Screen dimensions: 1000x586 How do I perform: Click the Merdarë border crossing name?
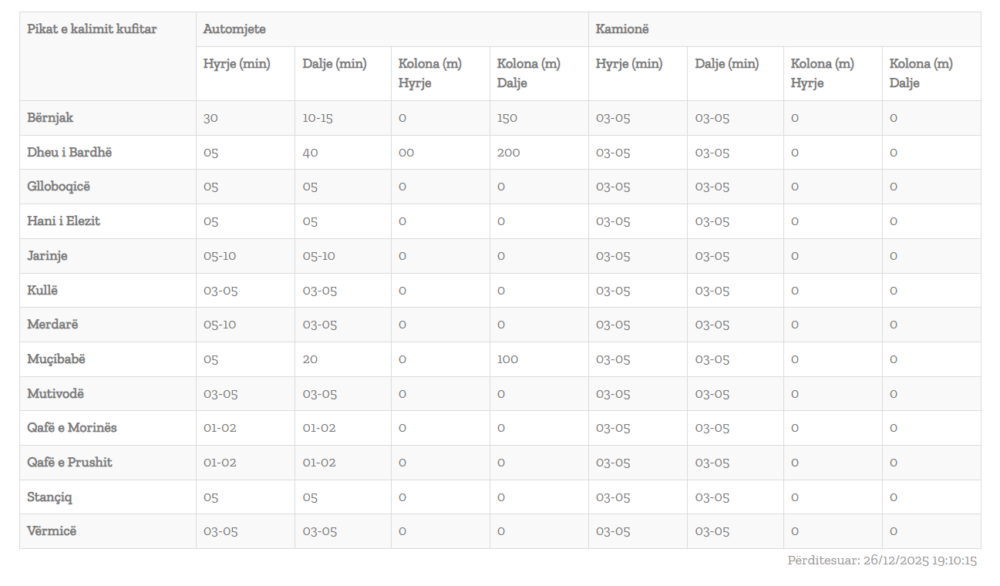pyautogui.click(x=53, y=325)
